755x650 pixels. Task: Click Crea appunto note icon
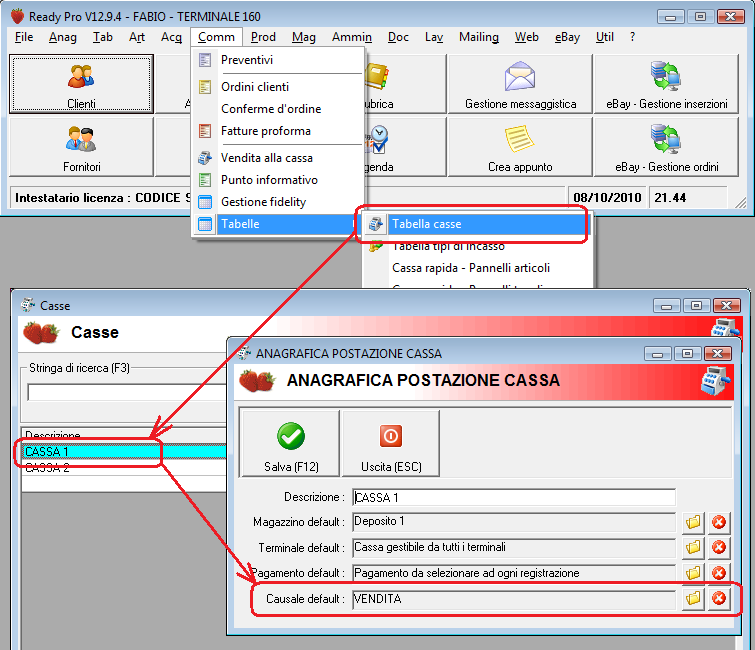[520, 139]
